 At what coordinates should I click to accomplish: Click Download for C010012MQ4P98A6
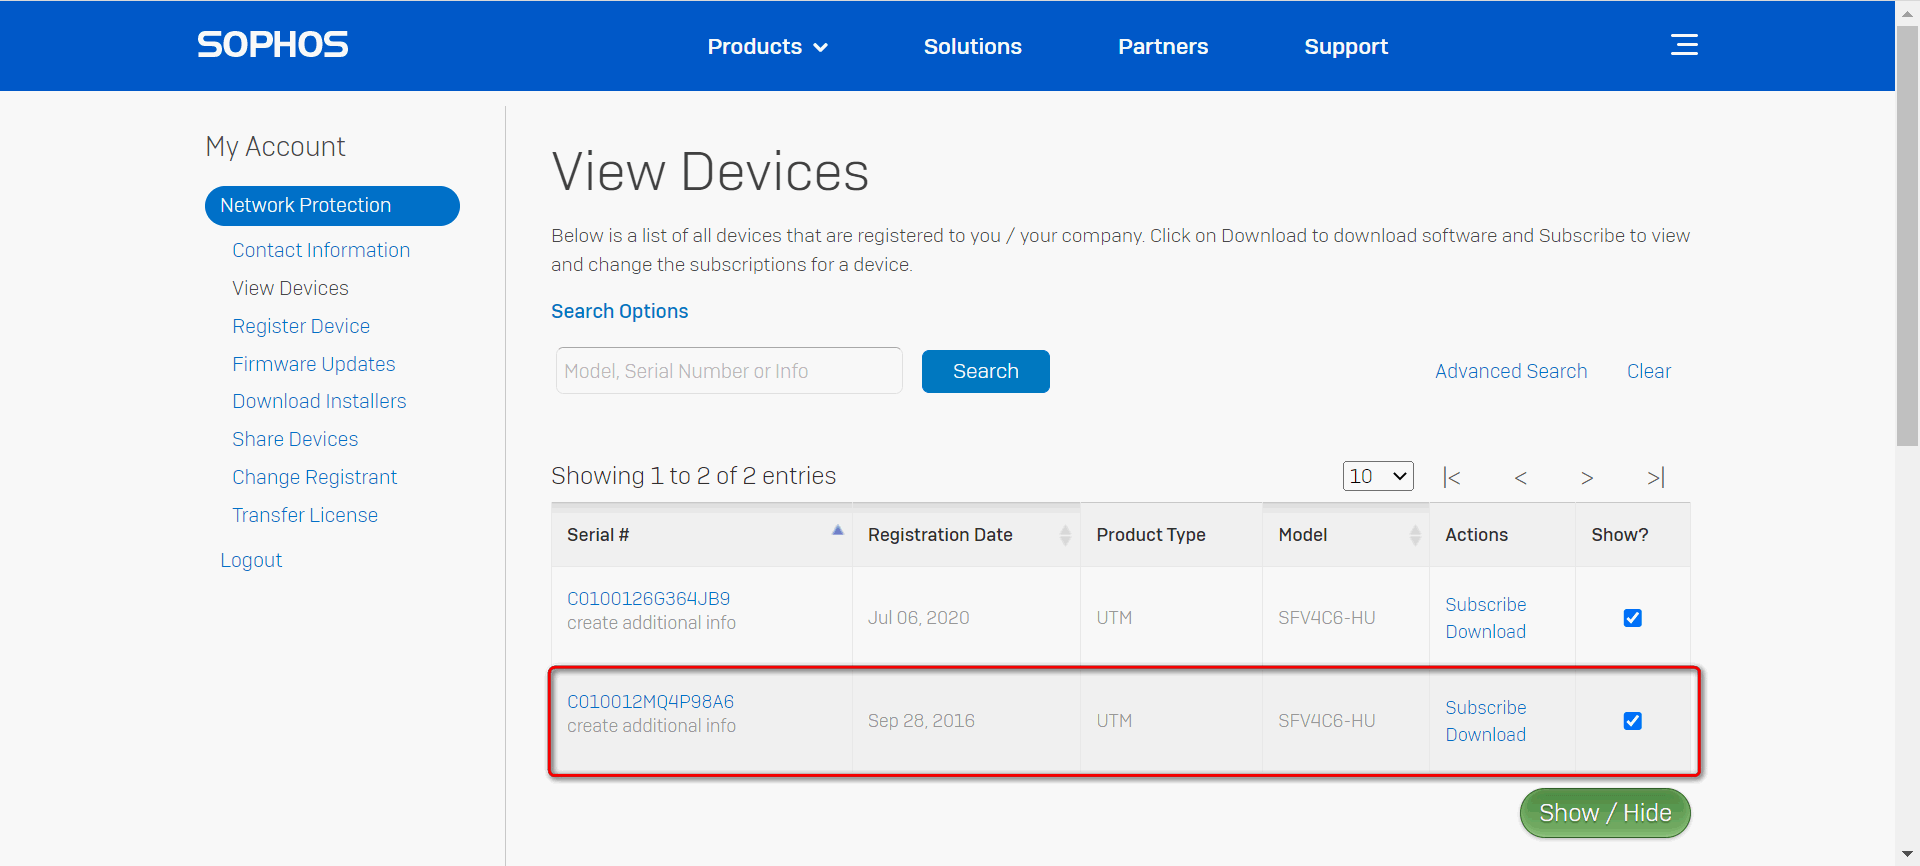pos(1485,735)
